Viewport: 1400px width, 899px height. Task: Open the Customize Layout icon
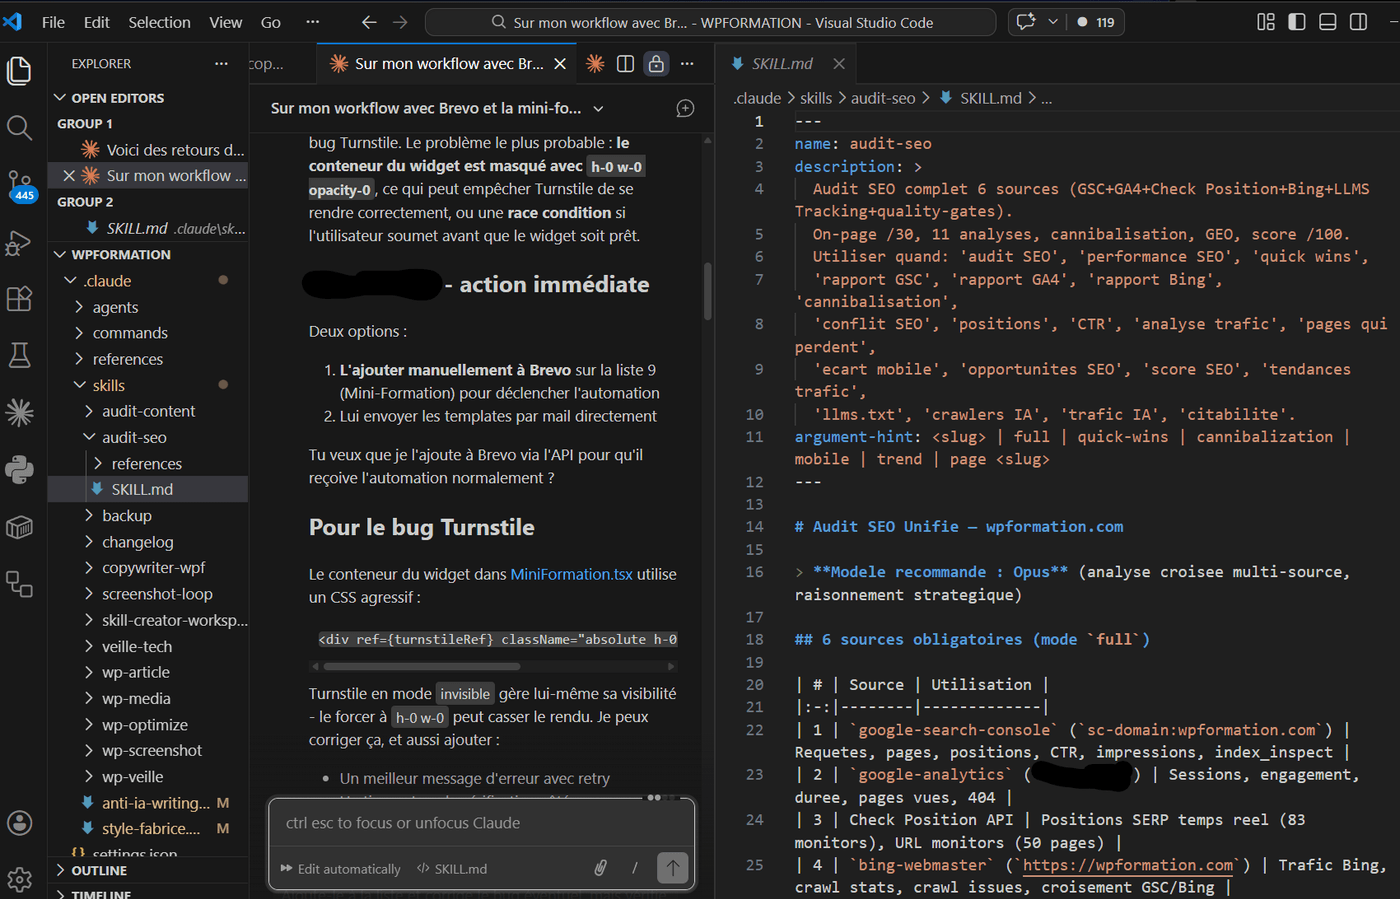click(1265, 21)
